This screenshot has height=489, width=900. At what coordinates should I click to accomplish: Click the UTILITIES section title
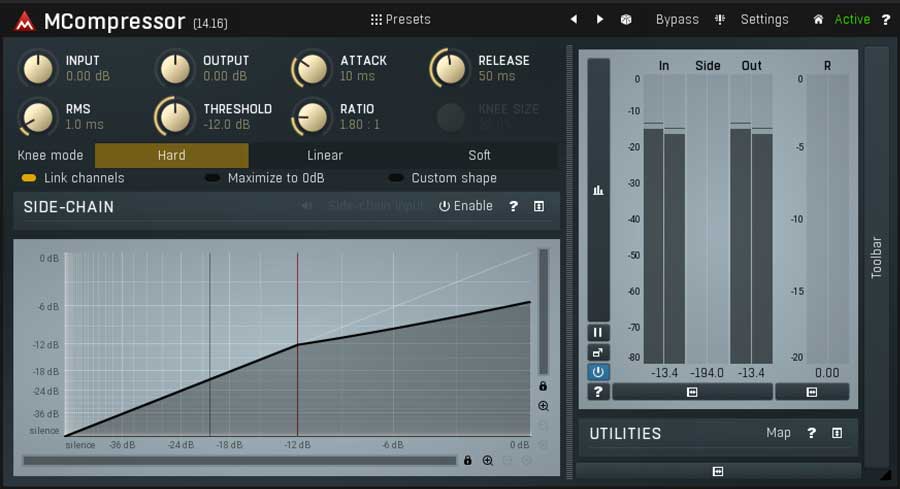click(625, 433)
